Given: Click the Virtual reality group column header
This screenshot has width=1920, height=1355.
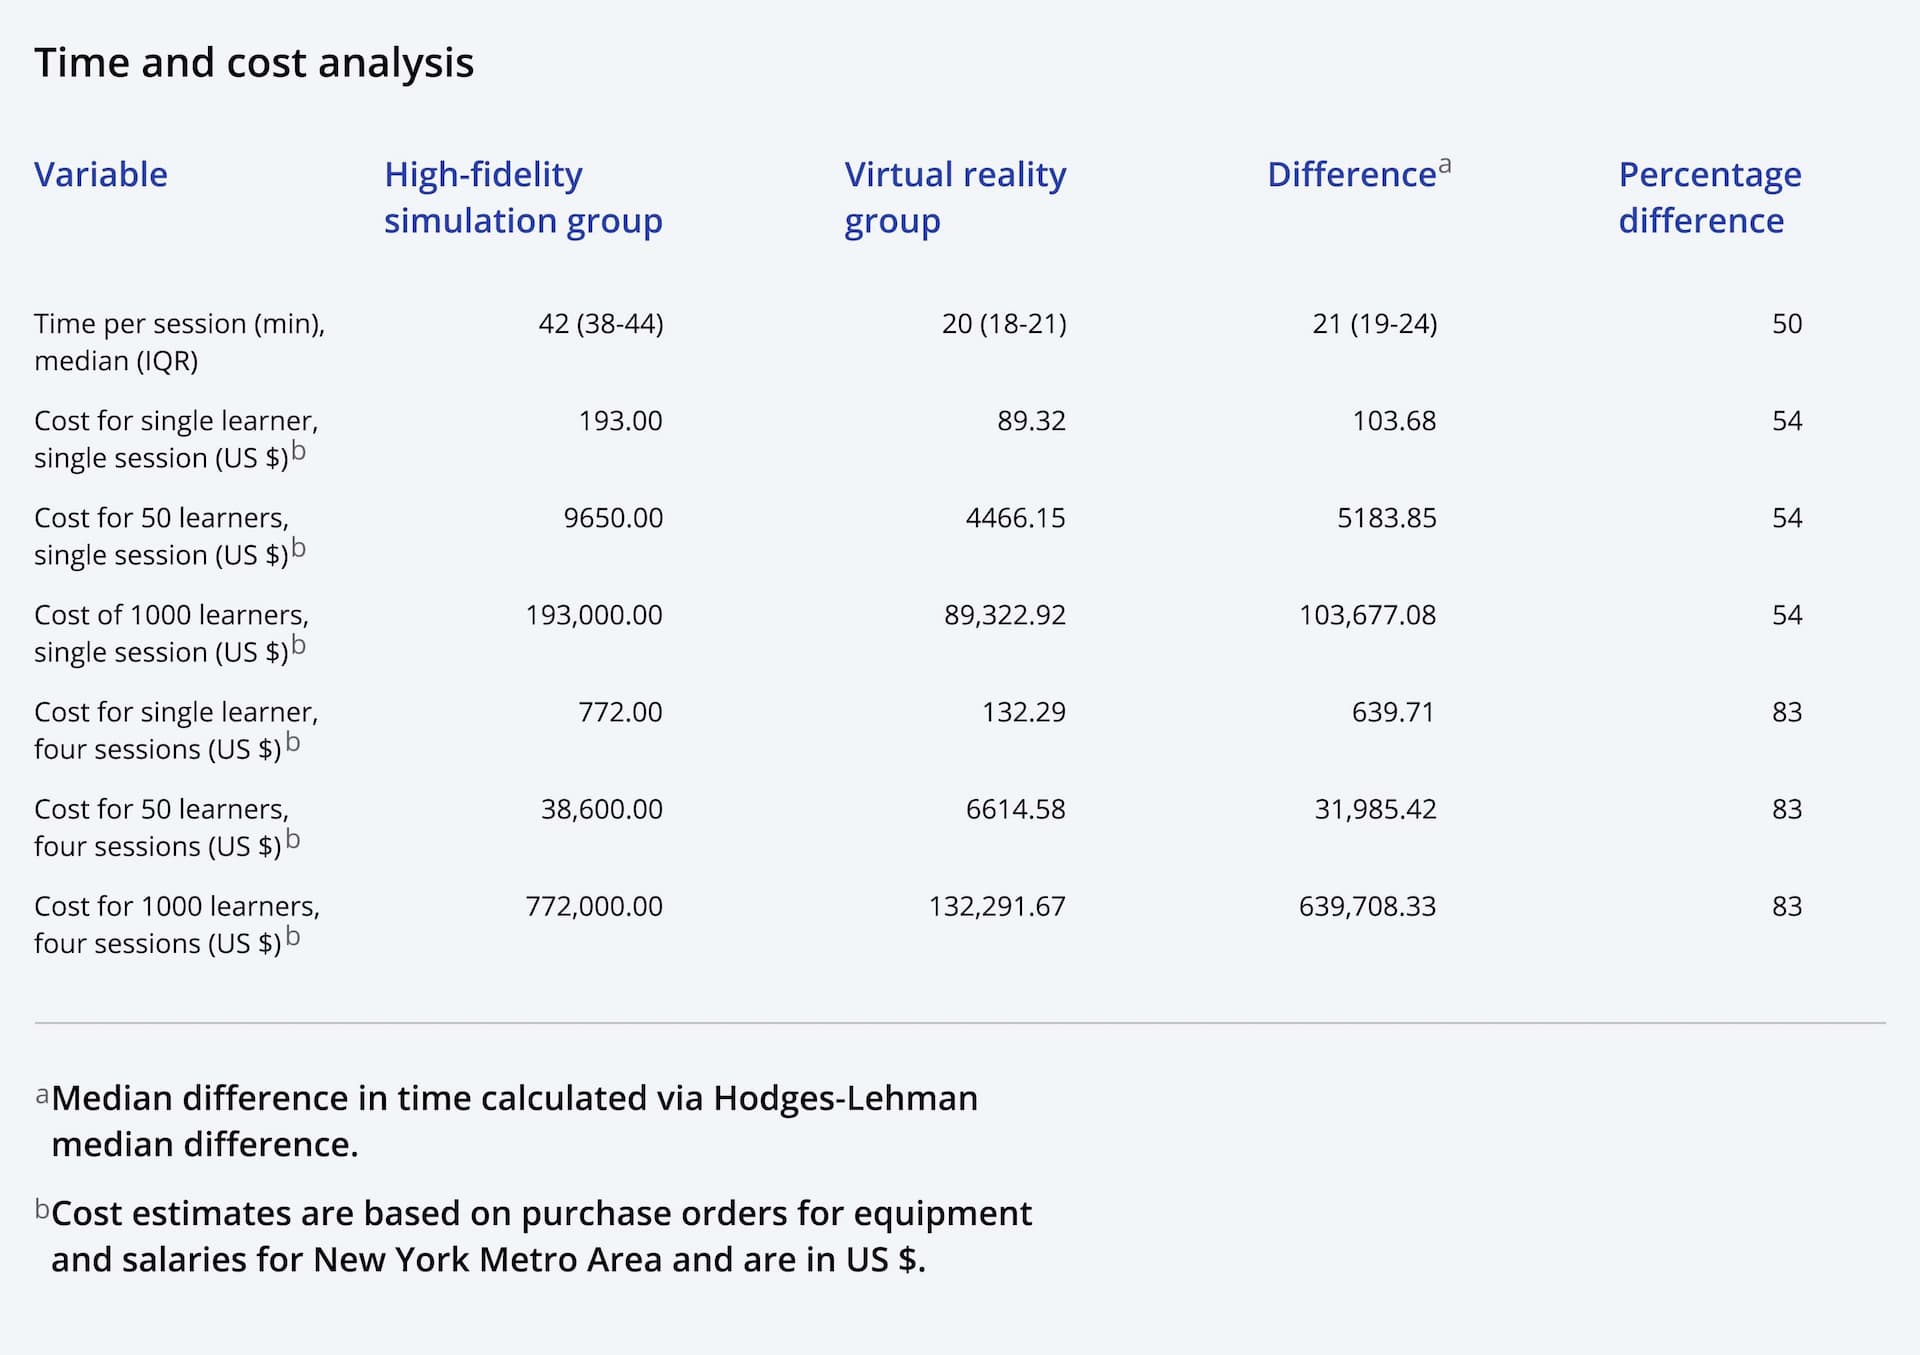Looking at the screenshot, I should tap(955, 198).
